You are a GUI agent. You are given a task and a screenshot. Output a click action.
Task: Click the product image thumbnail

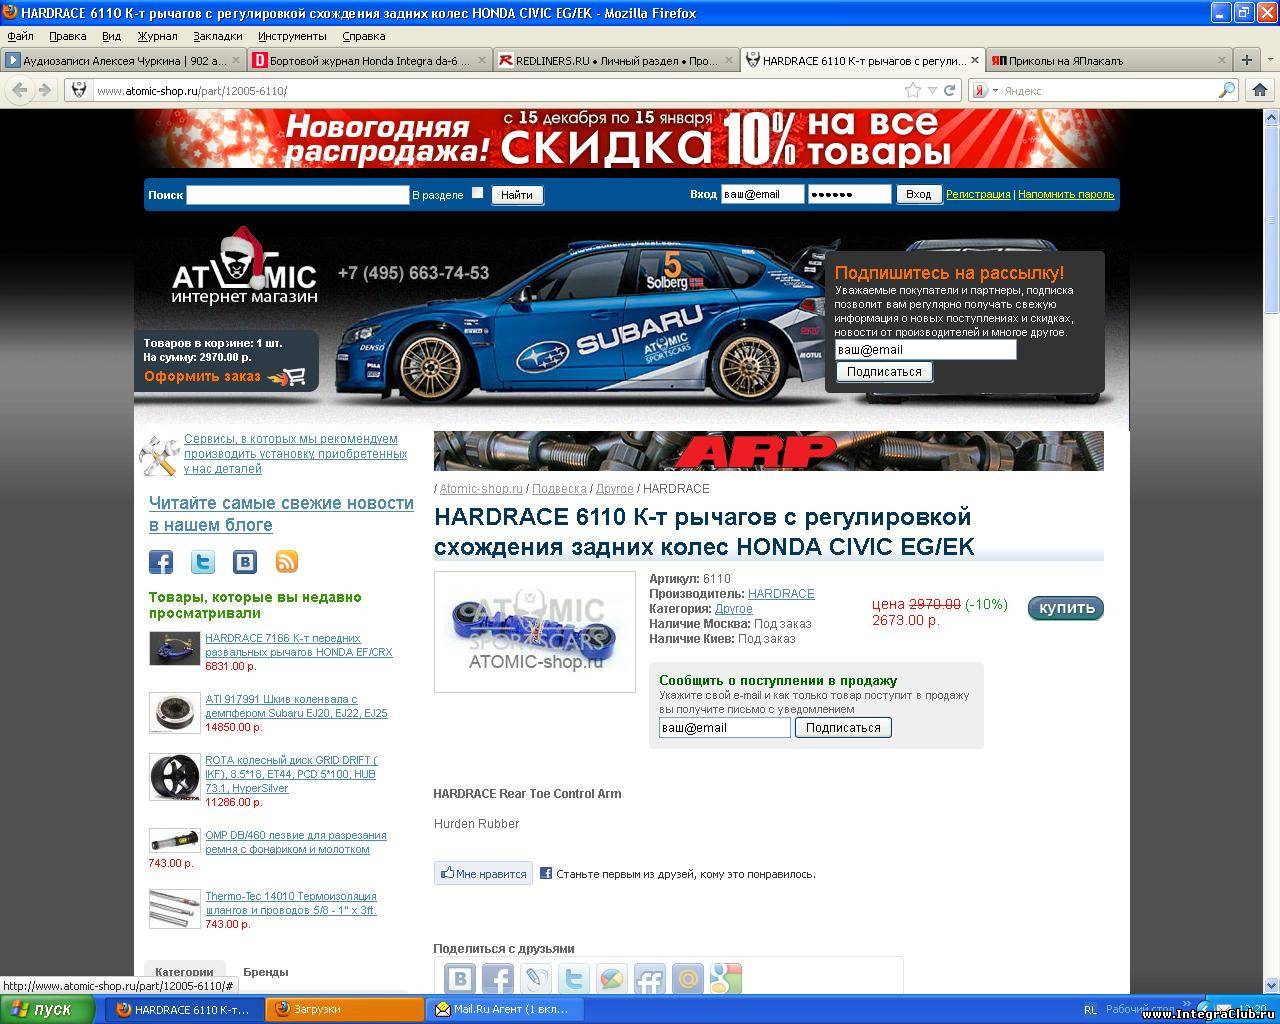tap(535, 632)
